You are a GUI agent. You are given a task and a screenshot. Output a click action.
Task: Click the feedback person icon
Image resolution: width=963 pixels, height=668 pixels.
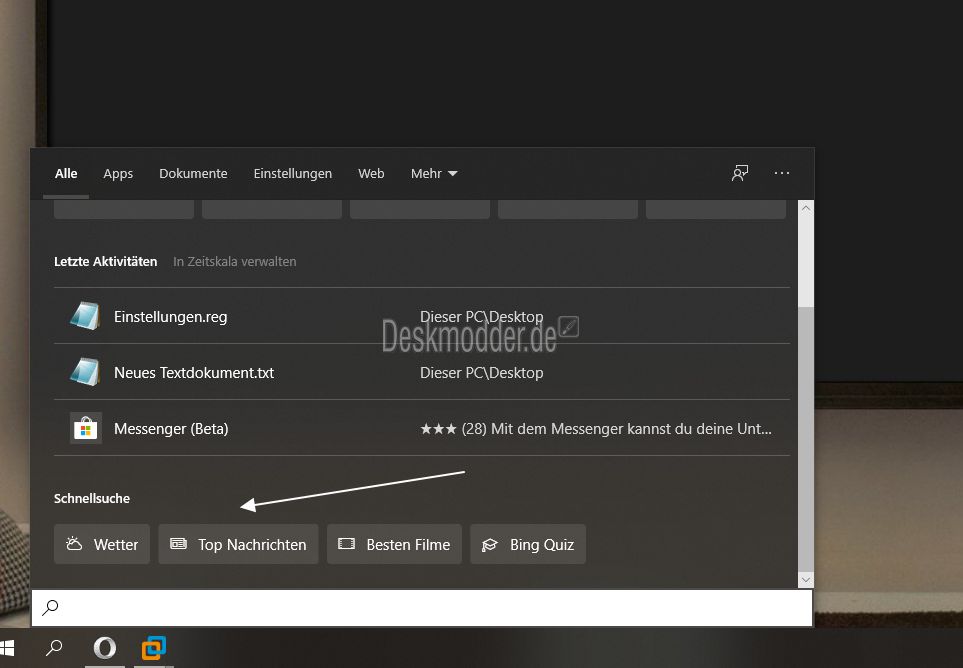740,173
